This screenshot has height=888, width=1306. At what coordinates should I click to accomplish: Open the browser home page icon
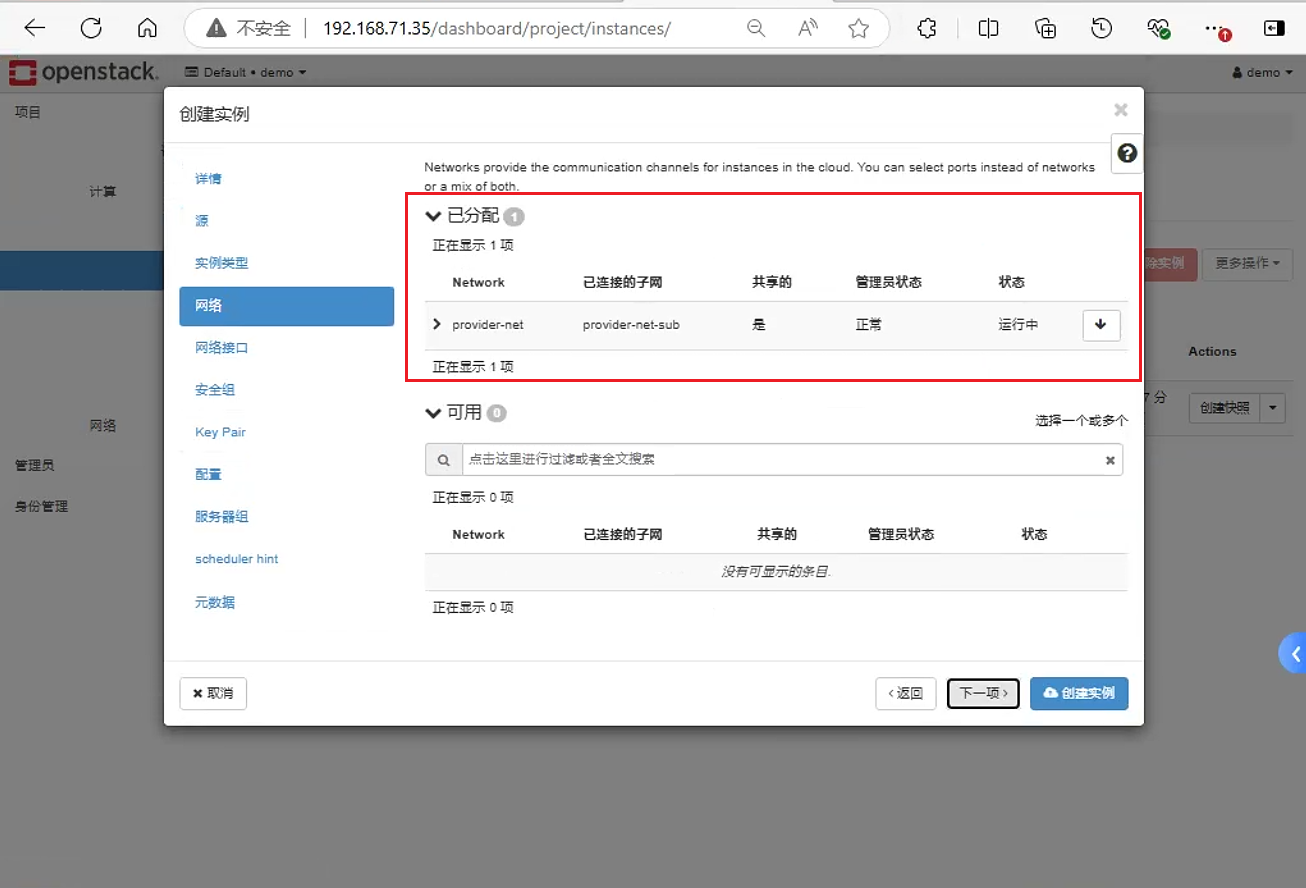147,28
